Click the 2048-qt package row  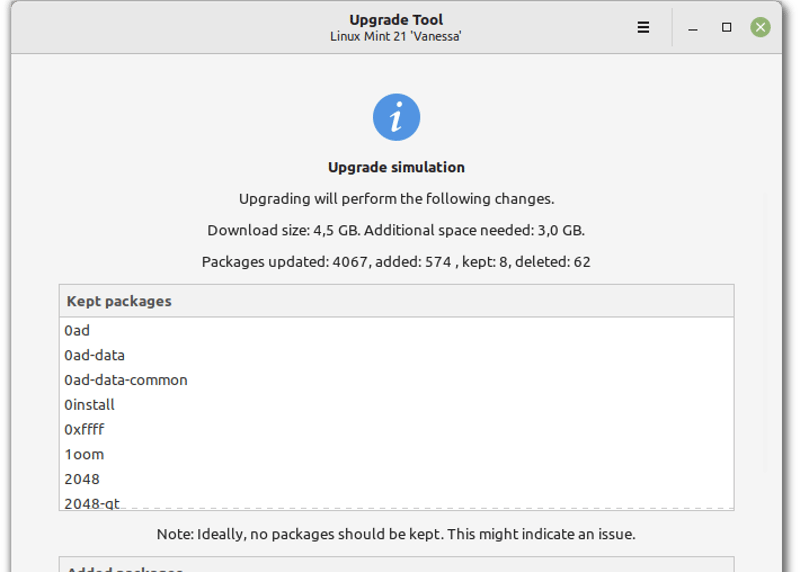[x=92, y=503]
